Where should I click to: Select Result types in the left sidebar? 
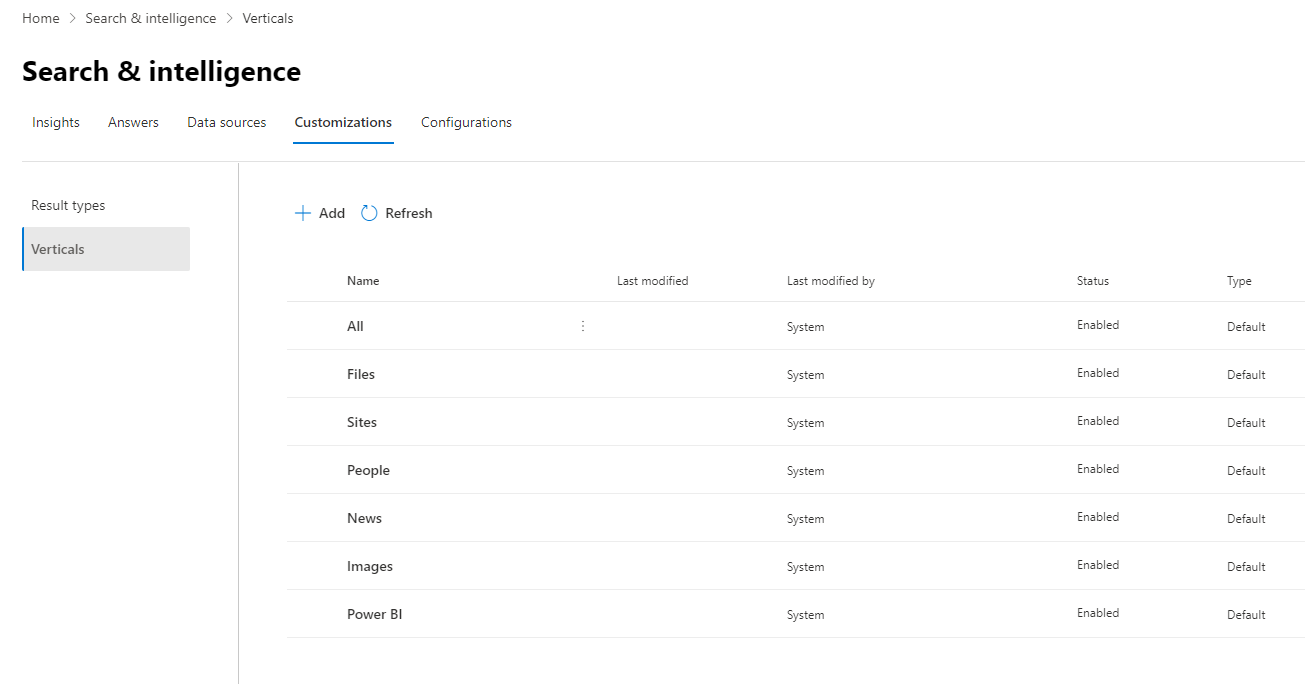(68, 205)
